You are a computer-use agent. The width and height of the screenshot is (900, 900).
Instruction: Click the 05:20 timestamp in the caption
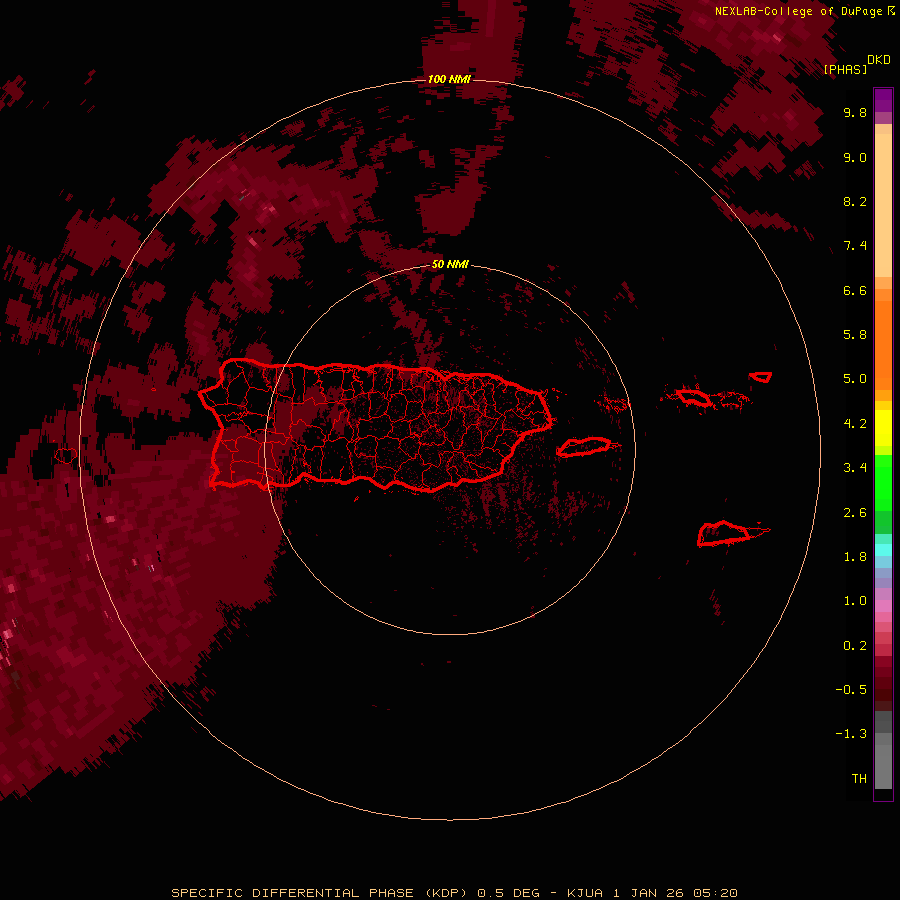tap(715, 893)
